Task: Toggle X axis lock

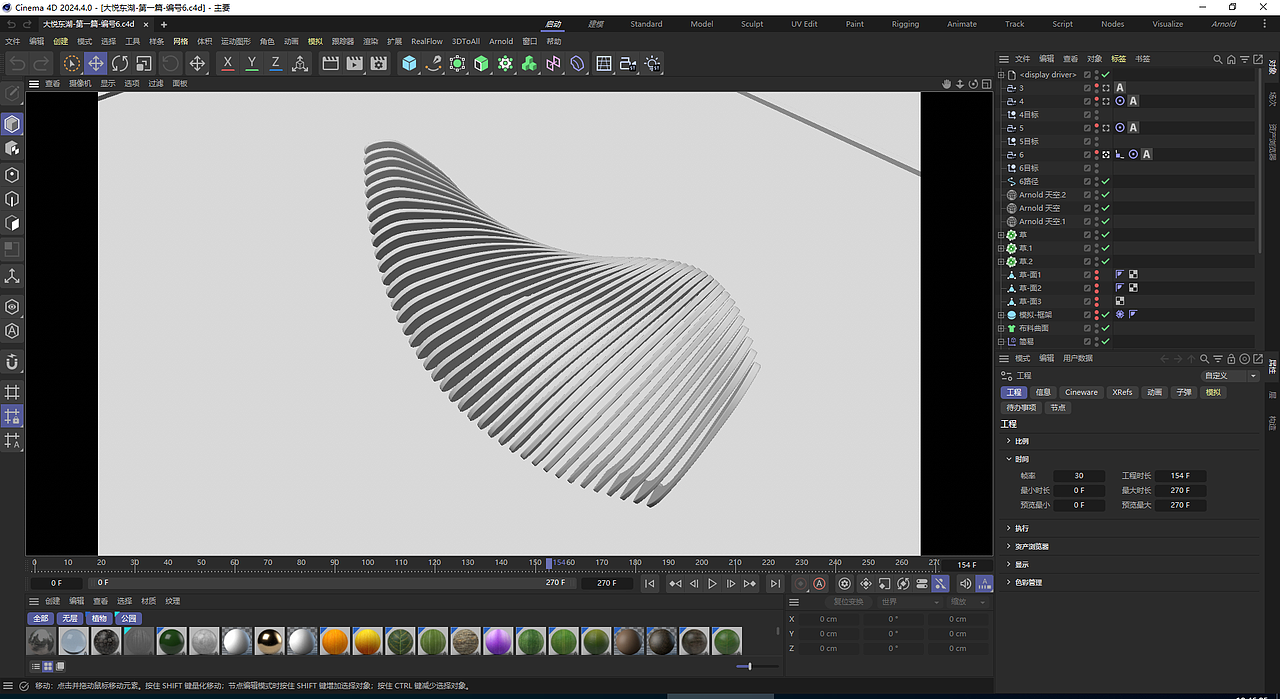Action: 228,63
